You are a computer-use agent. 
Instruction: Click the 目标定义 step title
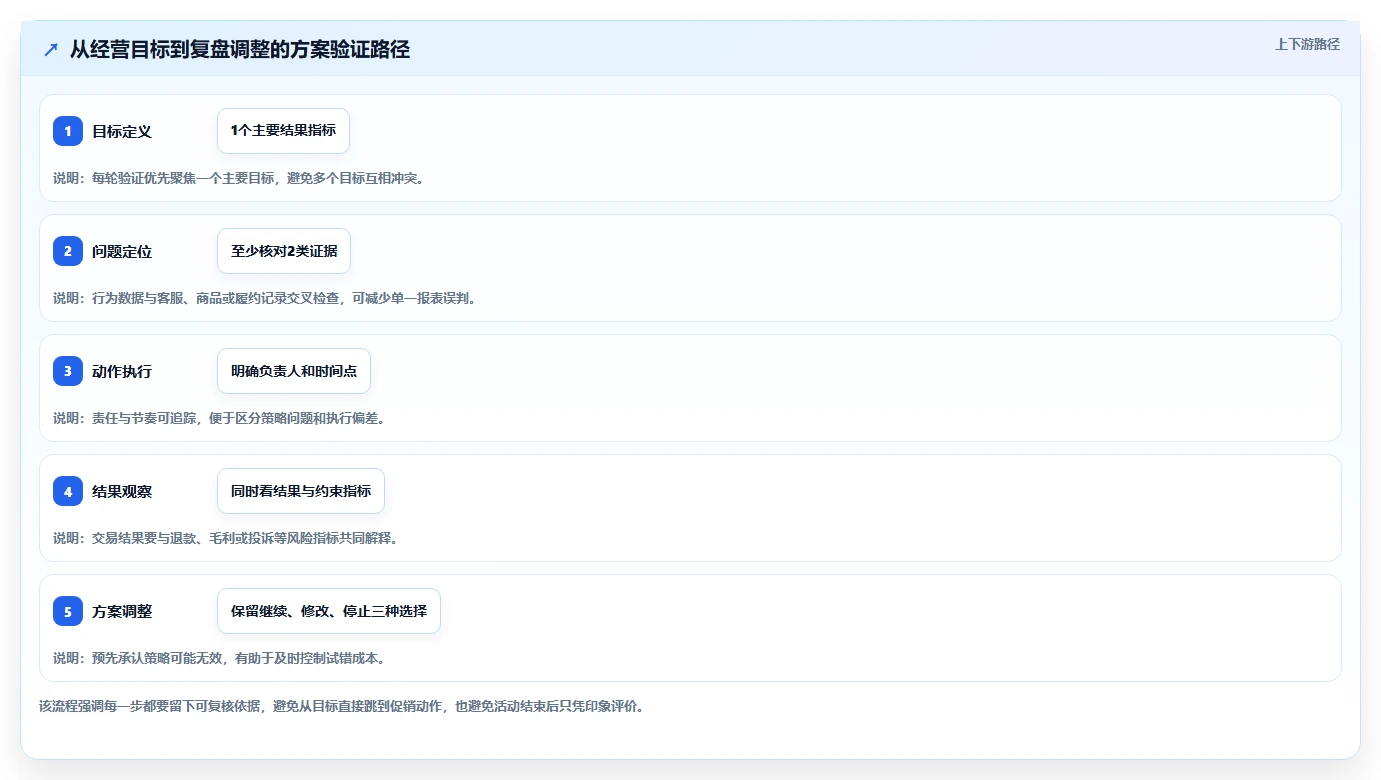tap(122, 131)
